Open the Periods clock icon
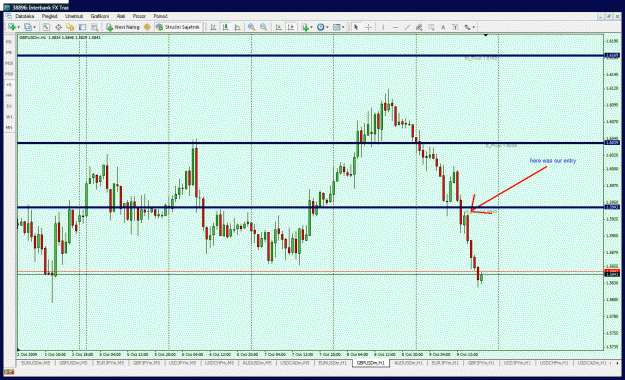Viewport: 625px width, 380px height. pos(320,27)
